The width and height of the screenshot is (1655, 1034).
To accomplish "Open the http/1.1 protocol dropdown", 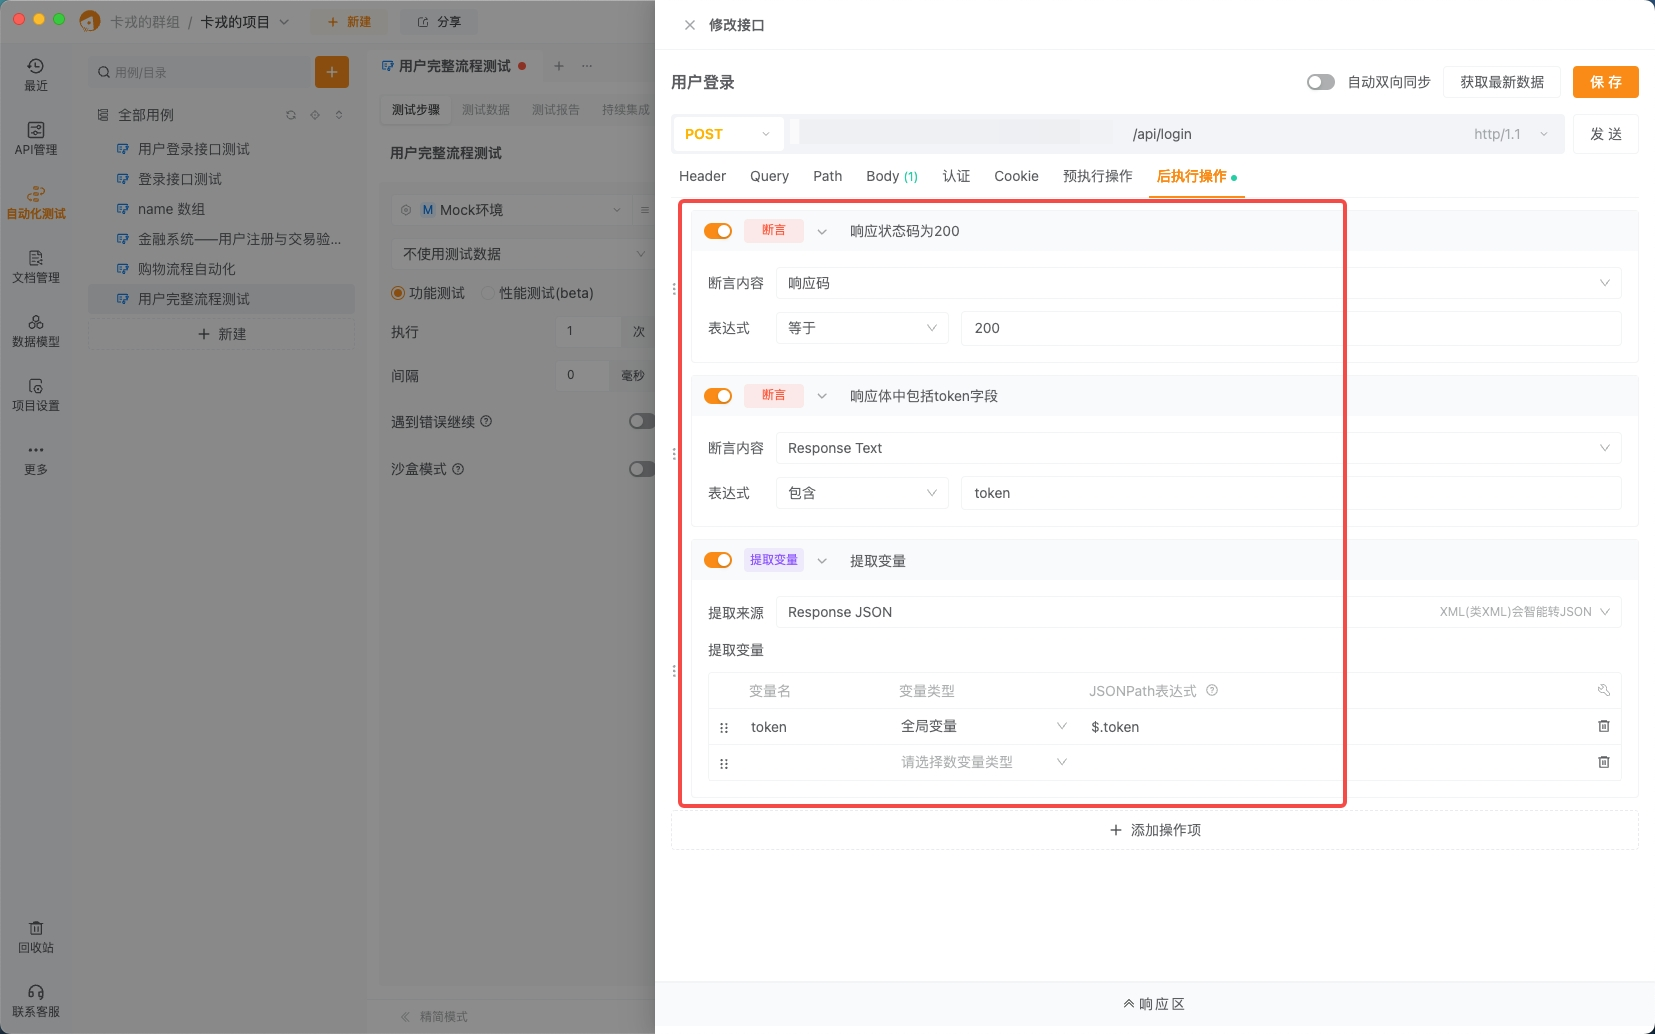I will pyautogui.click(x=1510, y=134).
